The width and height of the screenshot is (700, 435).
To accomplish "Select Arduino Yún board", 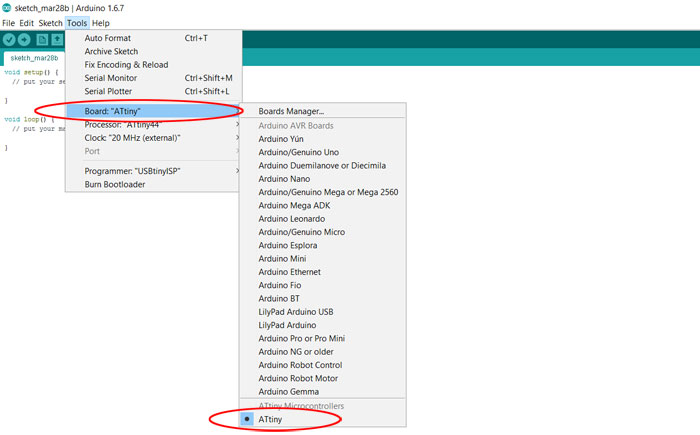I will click(x=323, y=139).
